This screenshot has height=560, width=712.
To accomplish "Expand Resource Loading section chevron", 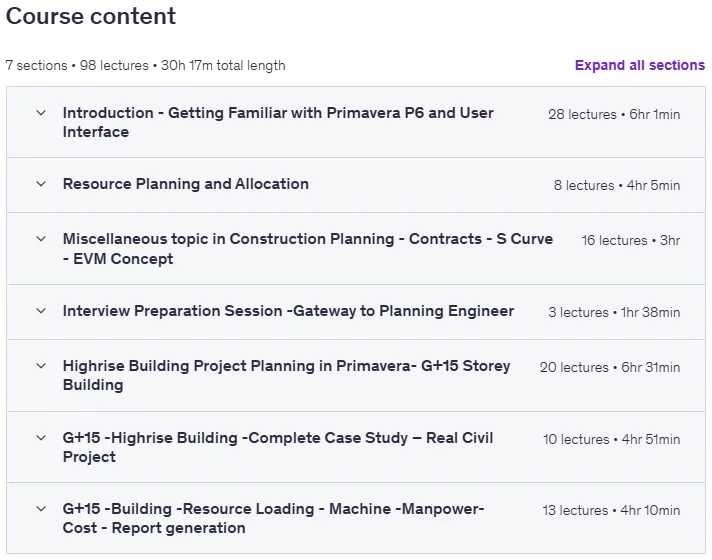I will point(41,509).
